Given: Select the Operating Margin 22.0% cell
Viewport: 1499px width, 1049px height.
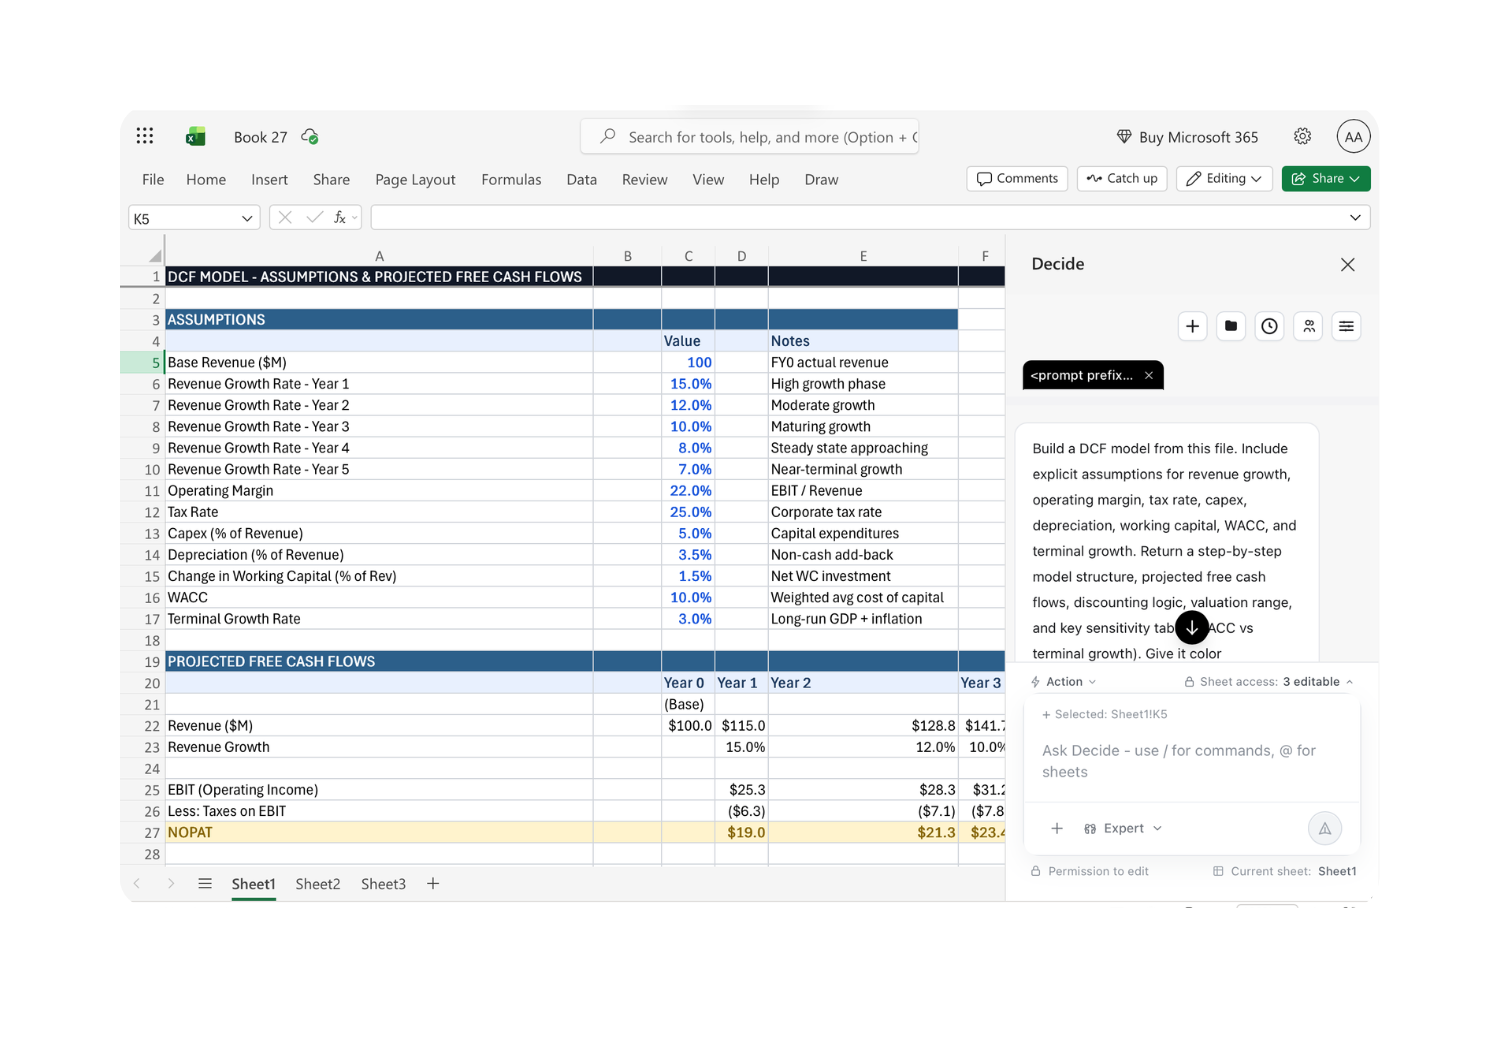Looking at the screenshot, I should point(688,490).
